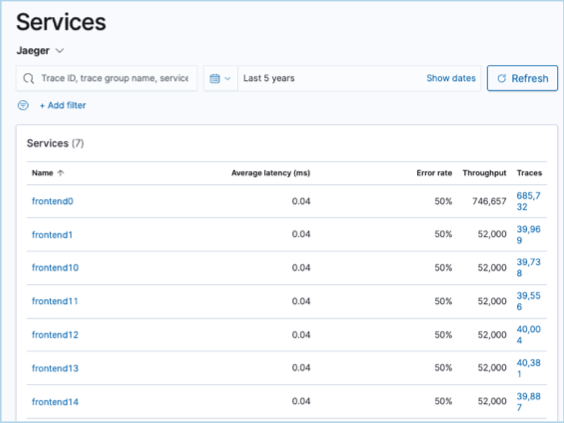Open 40,004 traces for frontend12
Image resolution: width=564 pixels, height=423 pixels.
click(x=528, y=335)
